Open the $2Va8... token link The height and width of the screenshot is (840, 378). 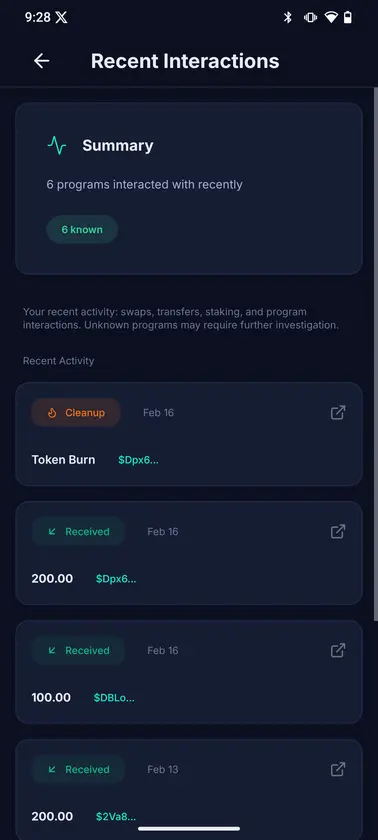point(116,816)
